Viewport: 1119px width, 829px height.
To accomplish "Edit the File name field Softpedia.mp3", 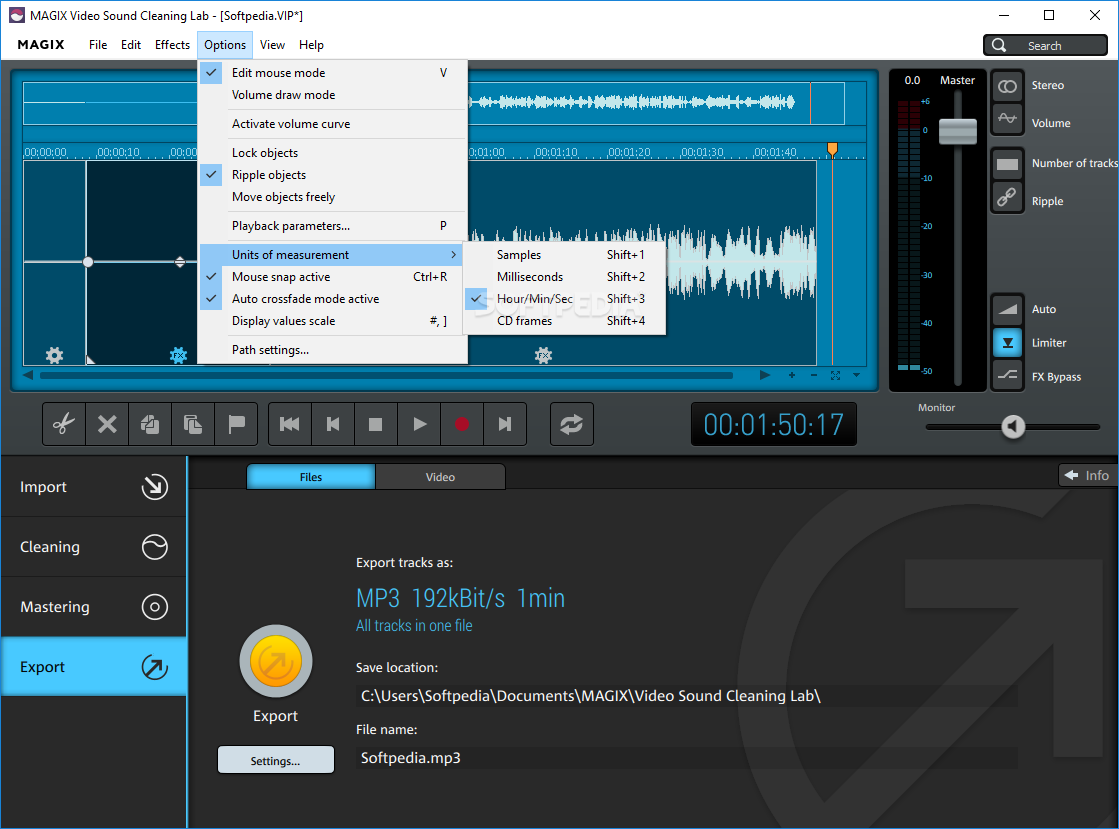I will 686,758.
